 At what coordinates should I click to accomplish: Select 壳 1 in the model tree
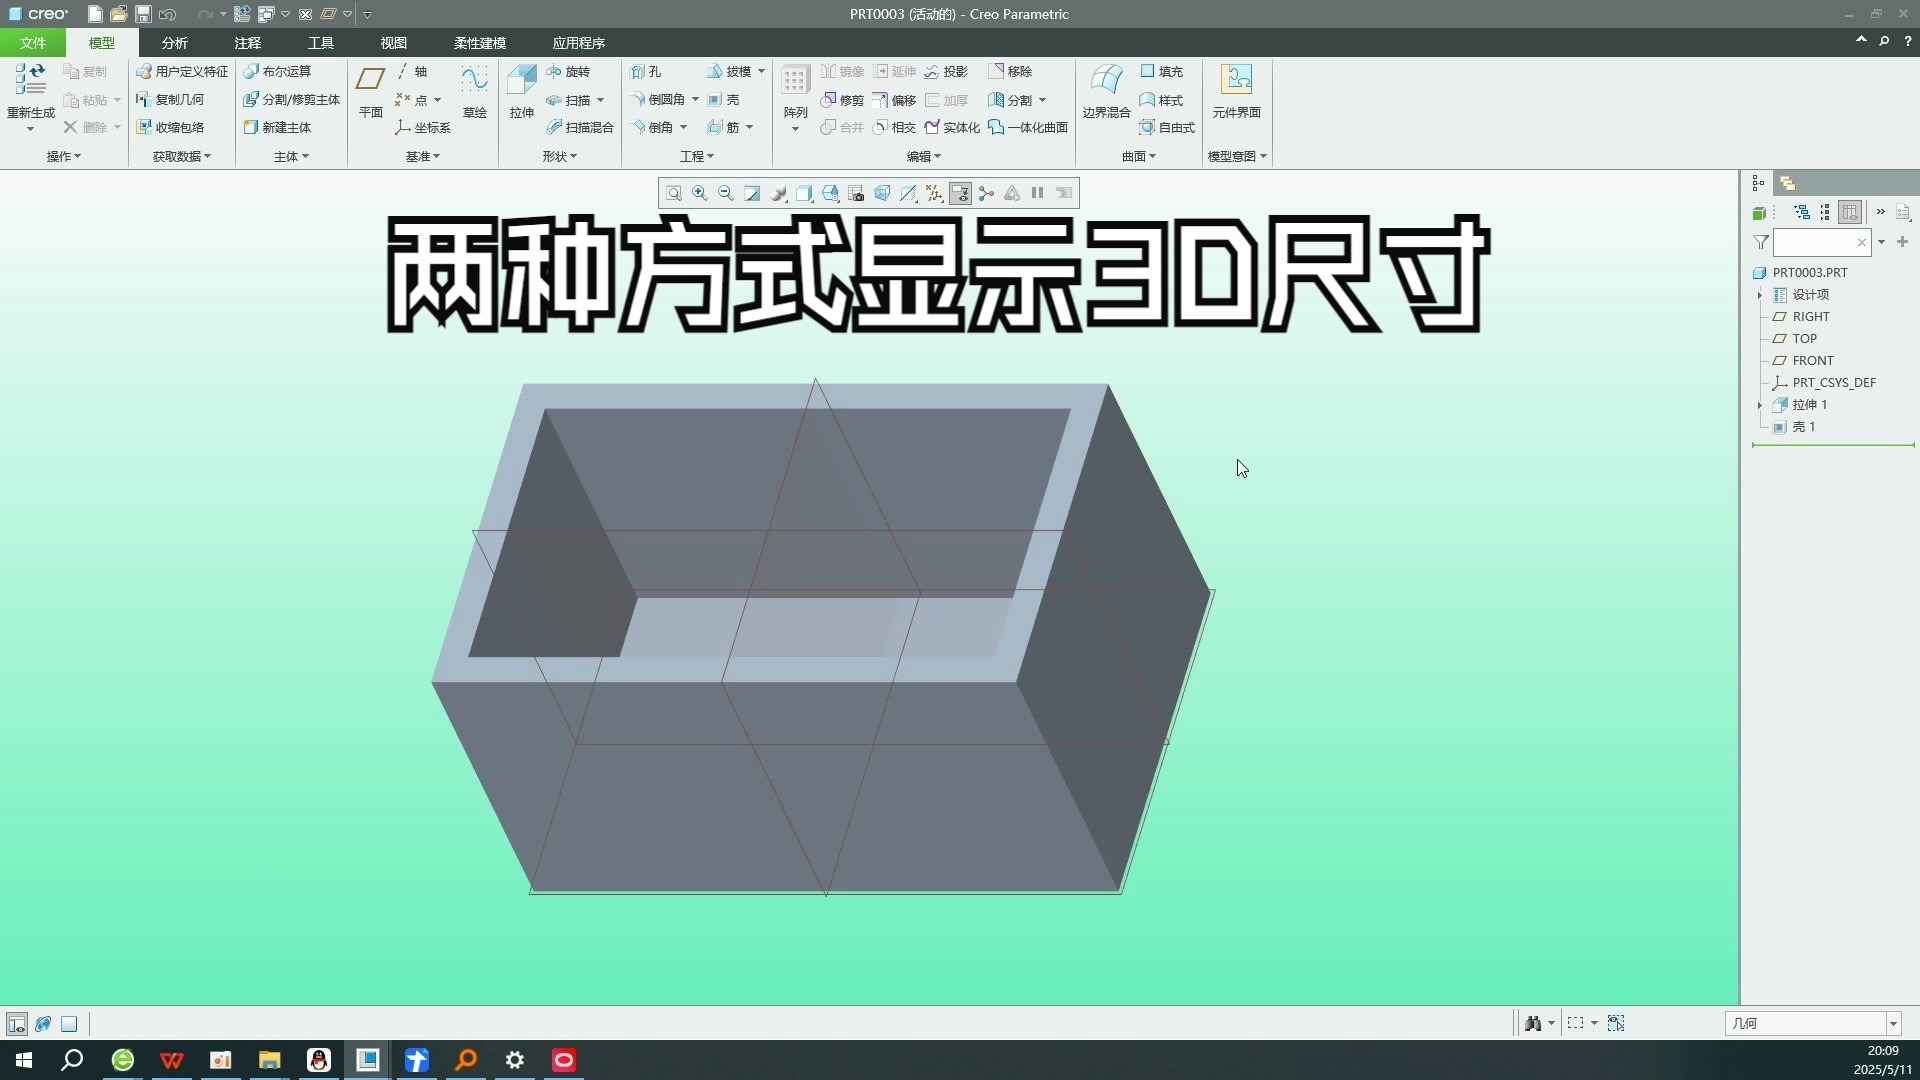1803,427
